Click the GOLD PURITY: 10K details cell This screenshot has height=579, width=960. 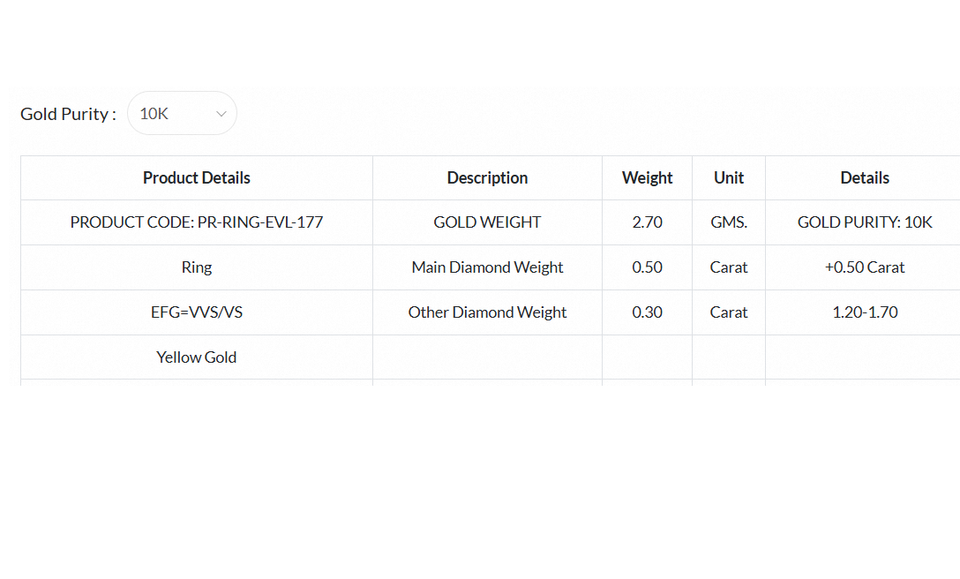[864, 222]
